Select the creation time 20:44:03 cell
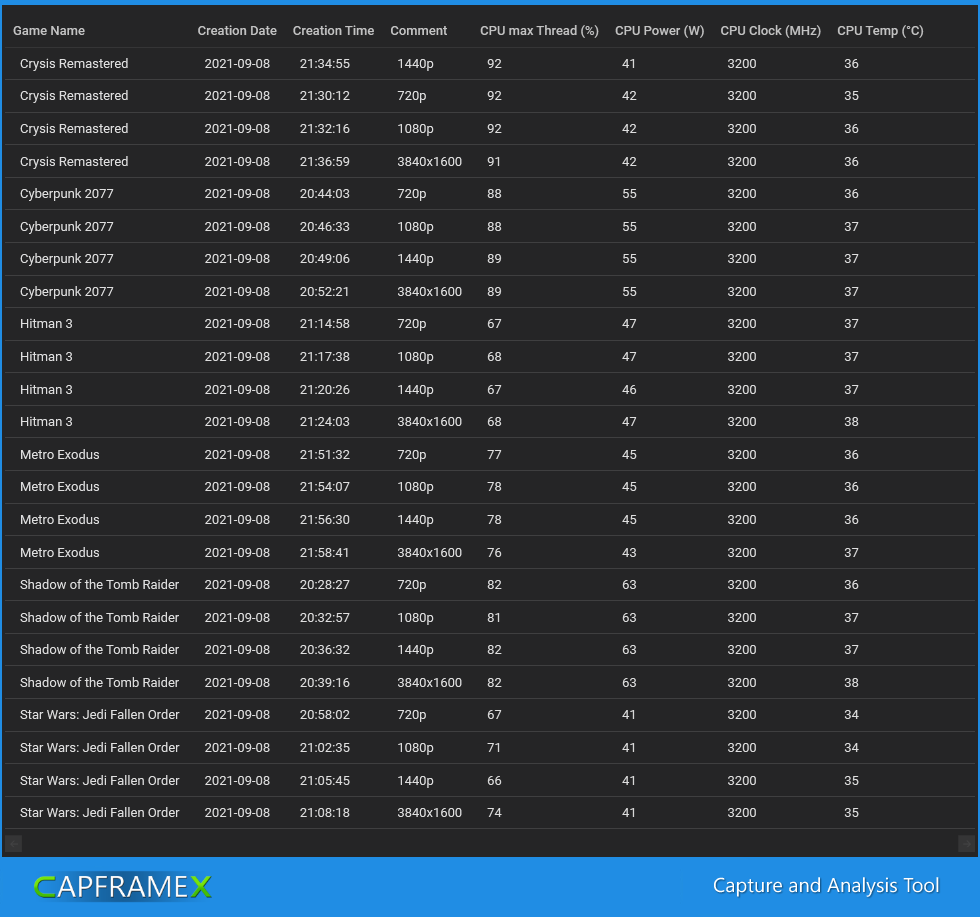The image size is (980, 917). [x=324, y=194]
